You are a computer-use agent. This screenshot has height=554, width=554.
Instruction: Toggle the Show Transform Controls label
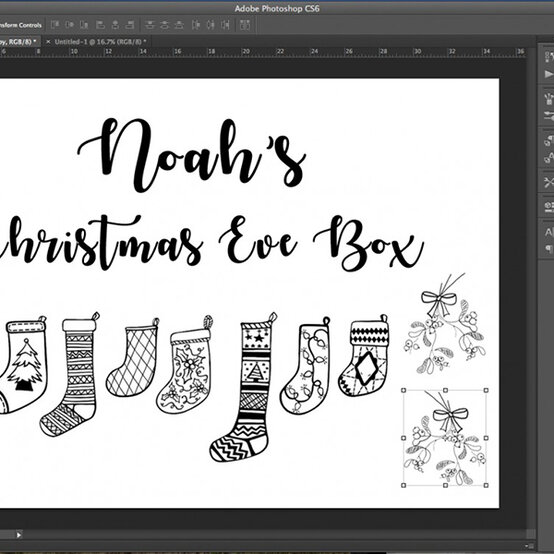(20, 25)
